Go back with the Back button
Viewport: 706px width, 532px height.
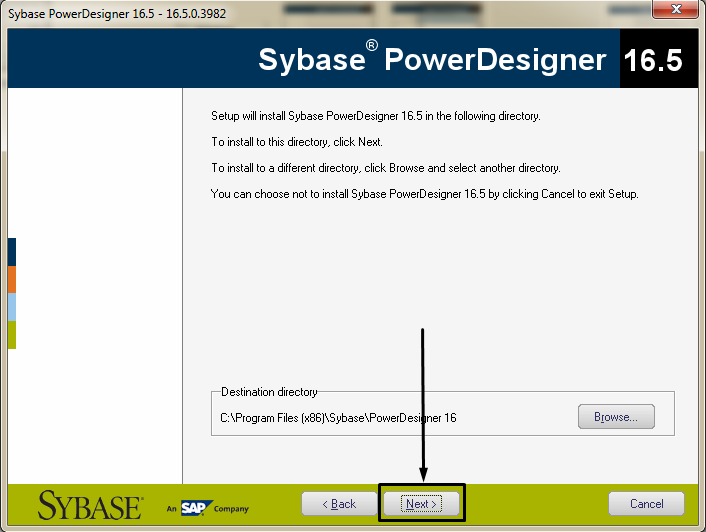[x=339, y=503]
